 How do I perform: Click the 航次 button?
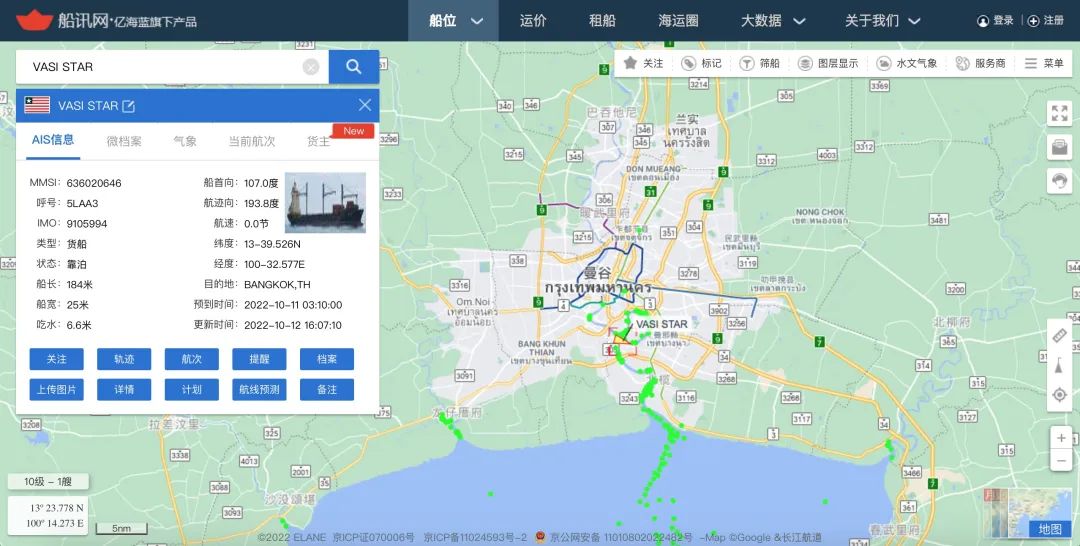(191, 359)
